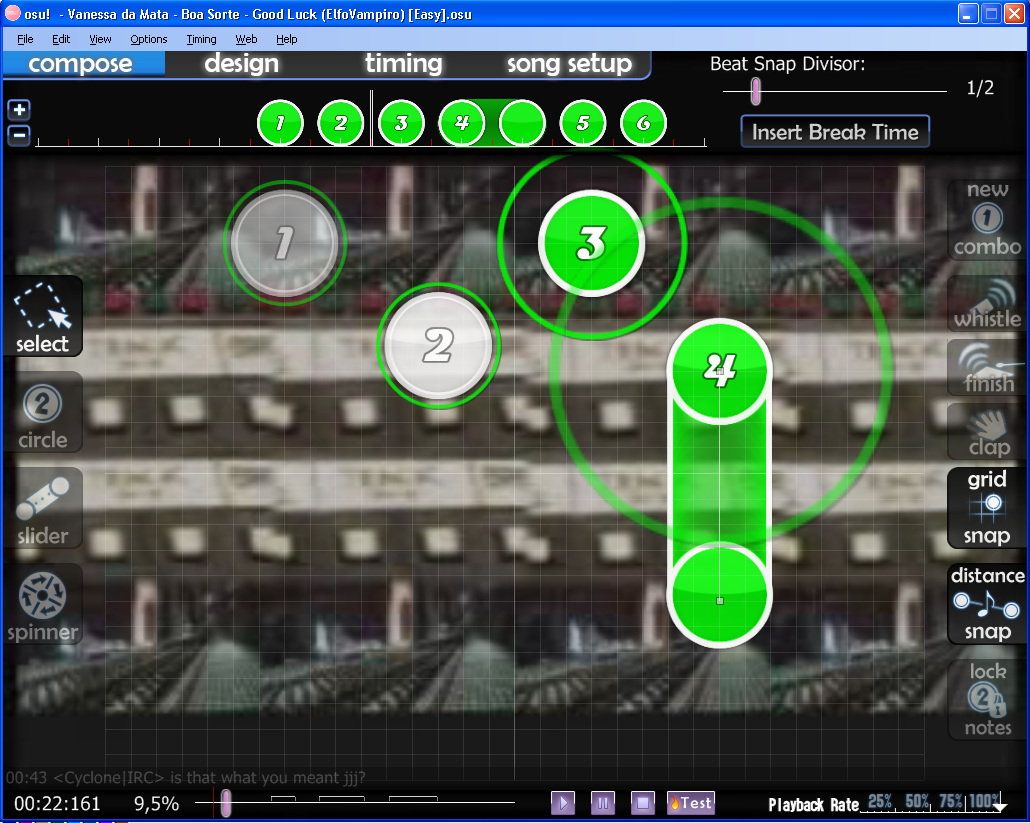The height and width of the screenshot is (823, 1030).
Task: Click Insert Break Time button
Action: [x=835, y=132]
